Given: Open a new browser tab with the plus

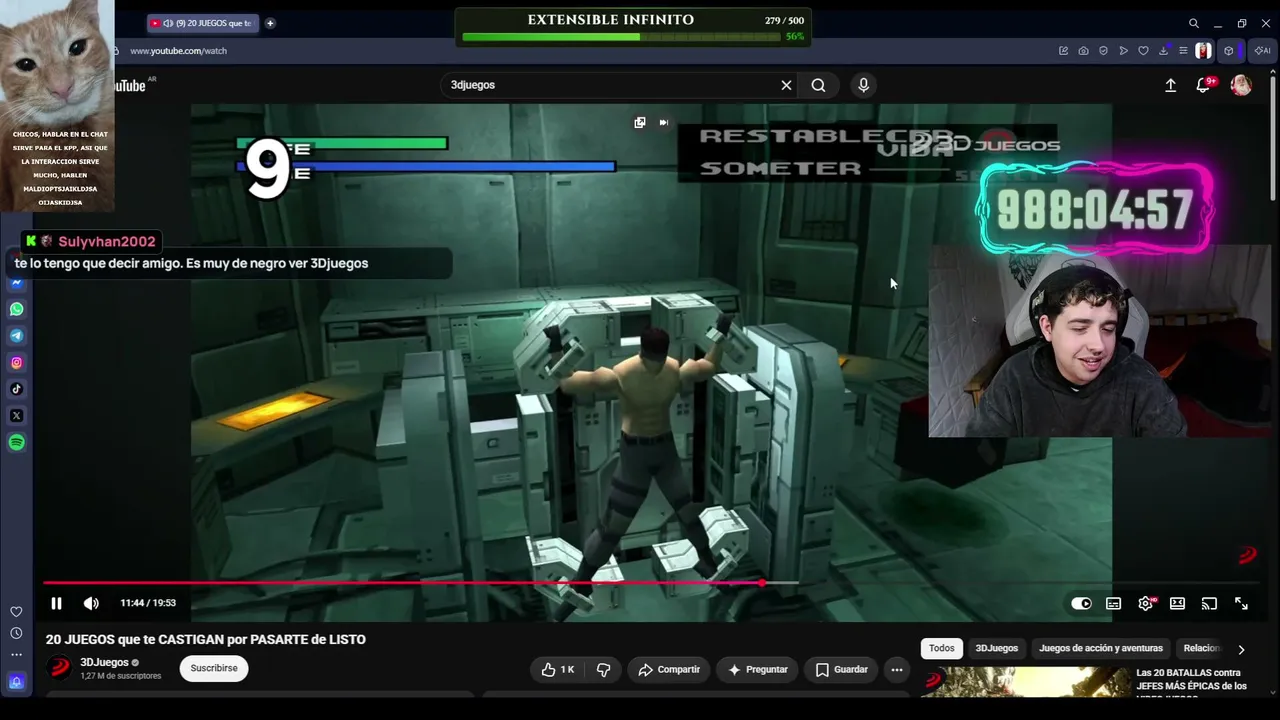Looking at the screenshot, I should tap(270, 23).
